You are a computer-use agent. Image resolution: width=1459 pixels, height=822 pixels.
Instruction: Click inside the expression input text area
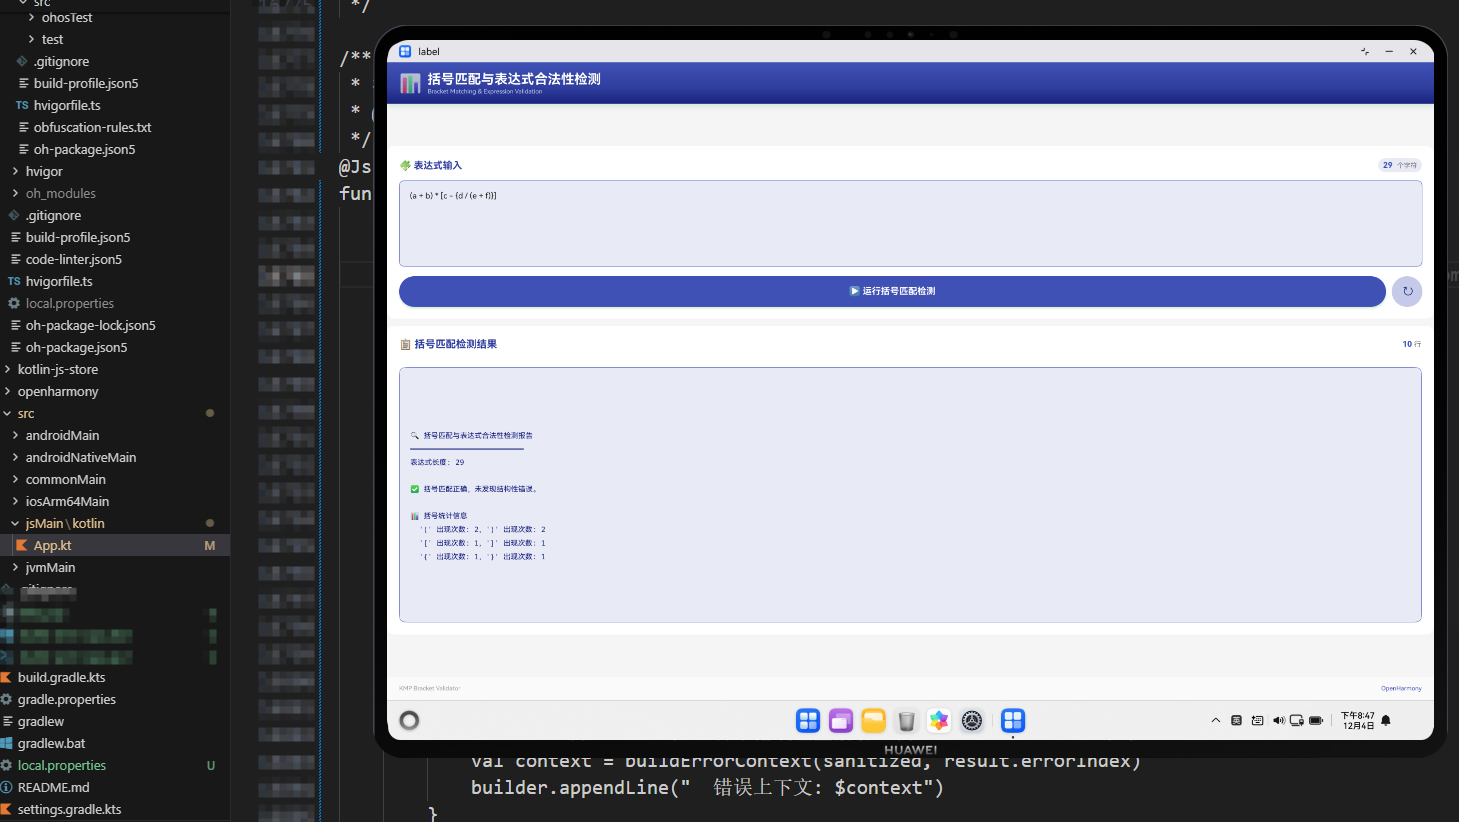point(910,223)
